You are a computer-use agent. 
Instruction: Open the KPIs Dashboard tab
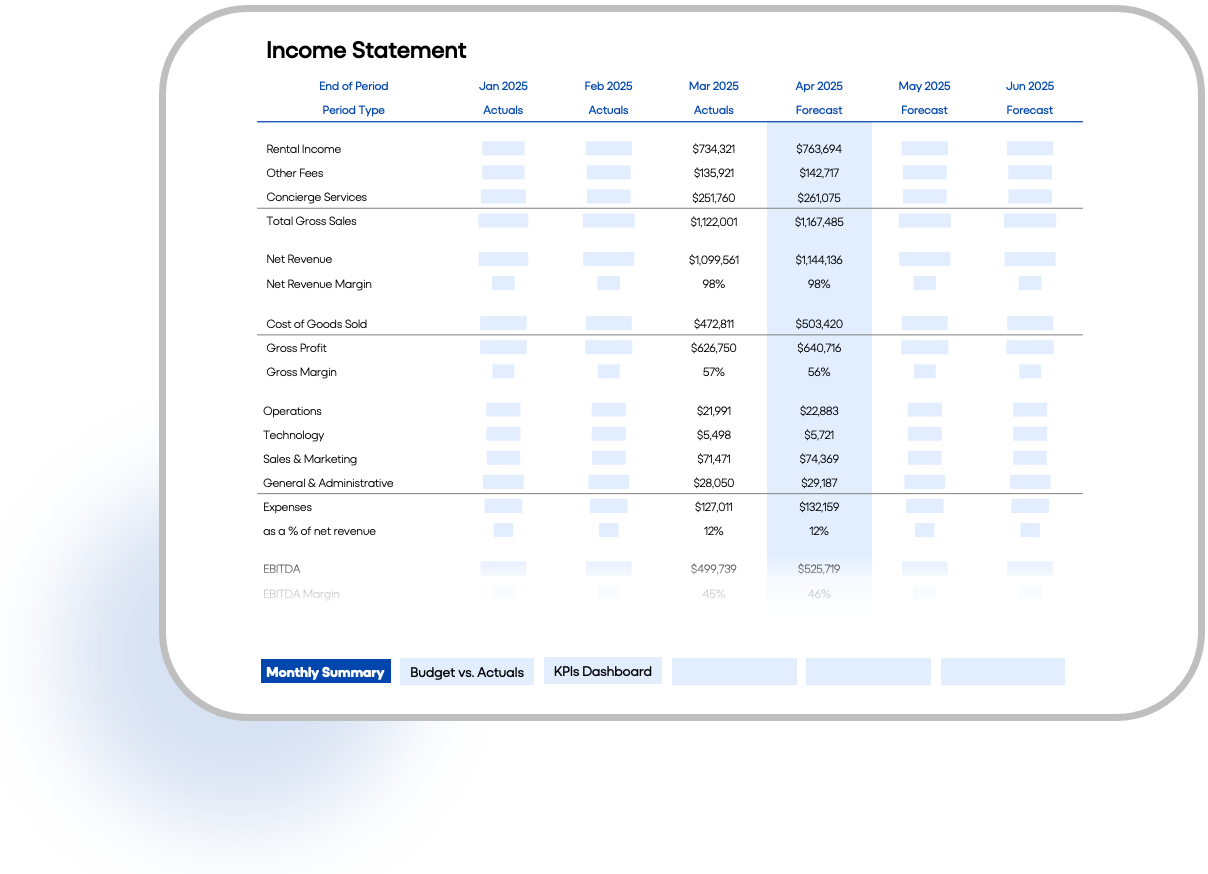point(602,671)
